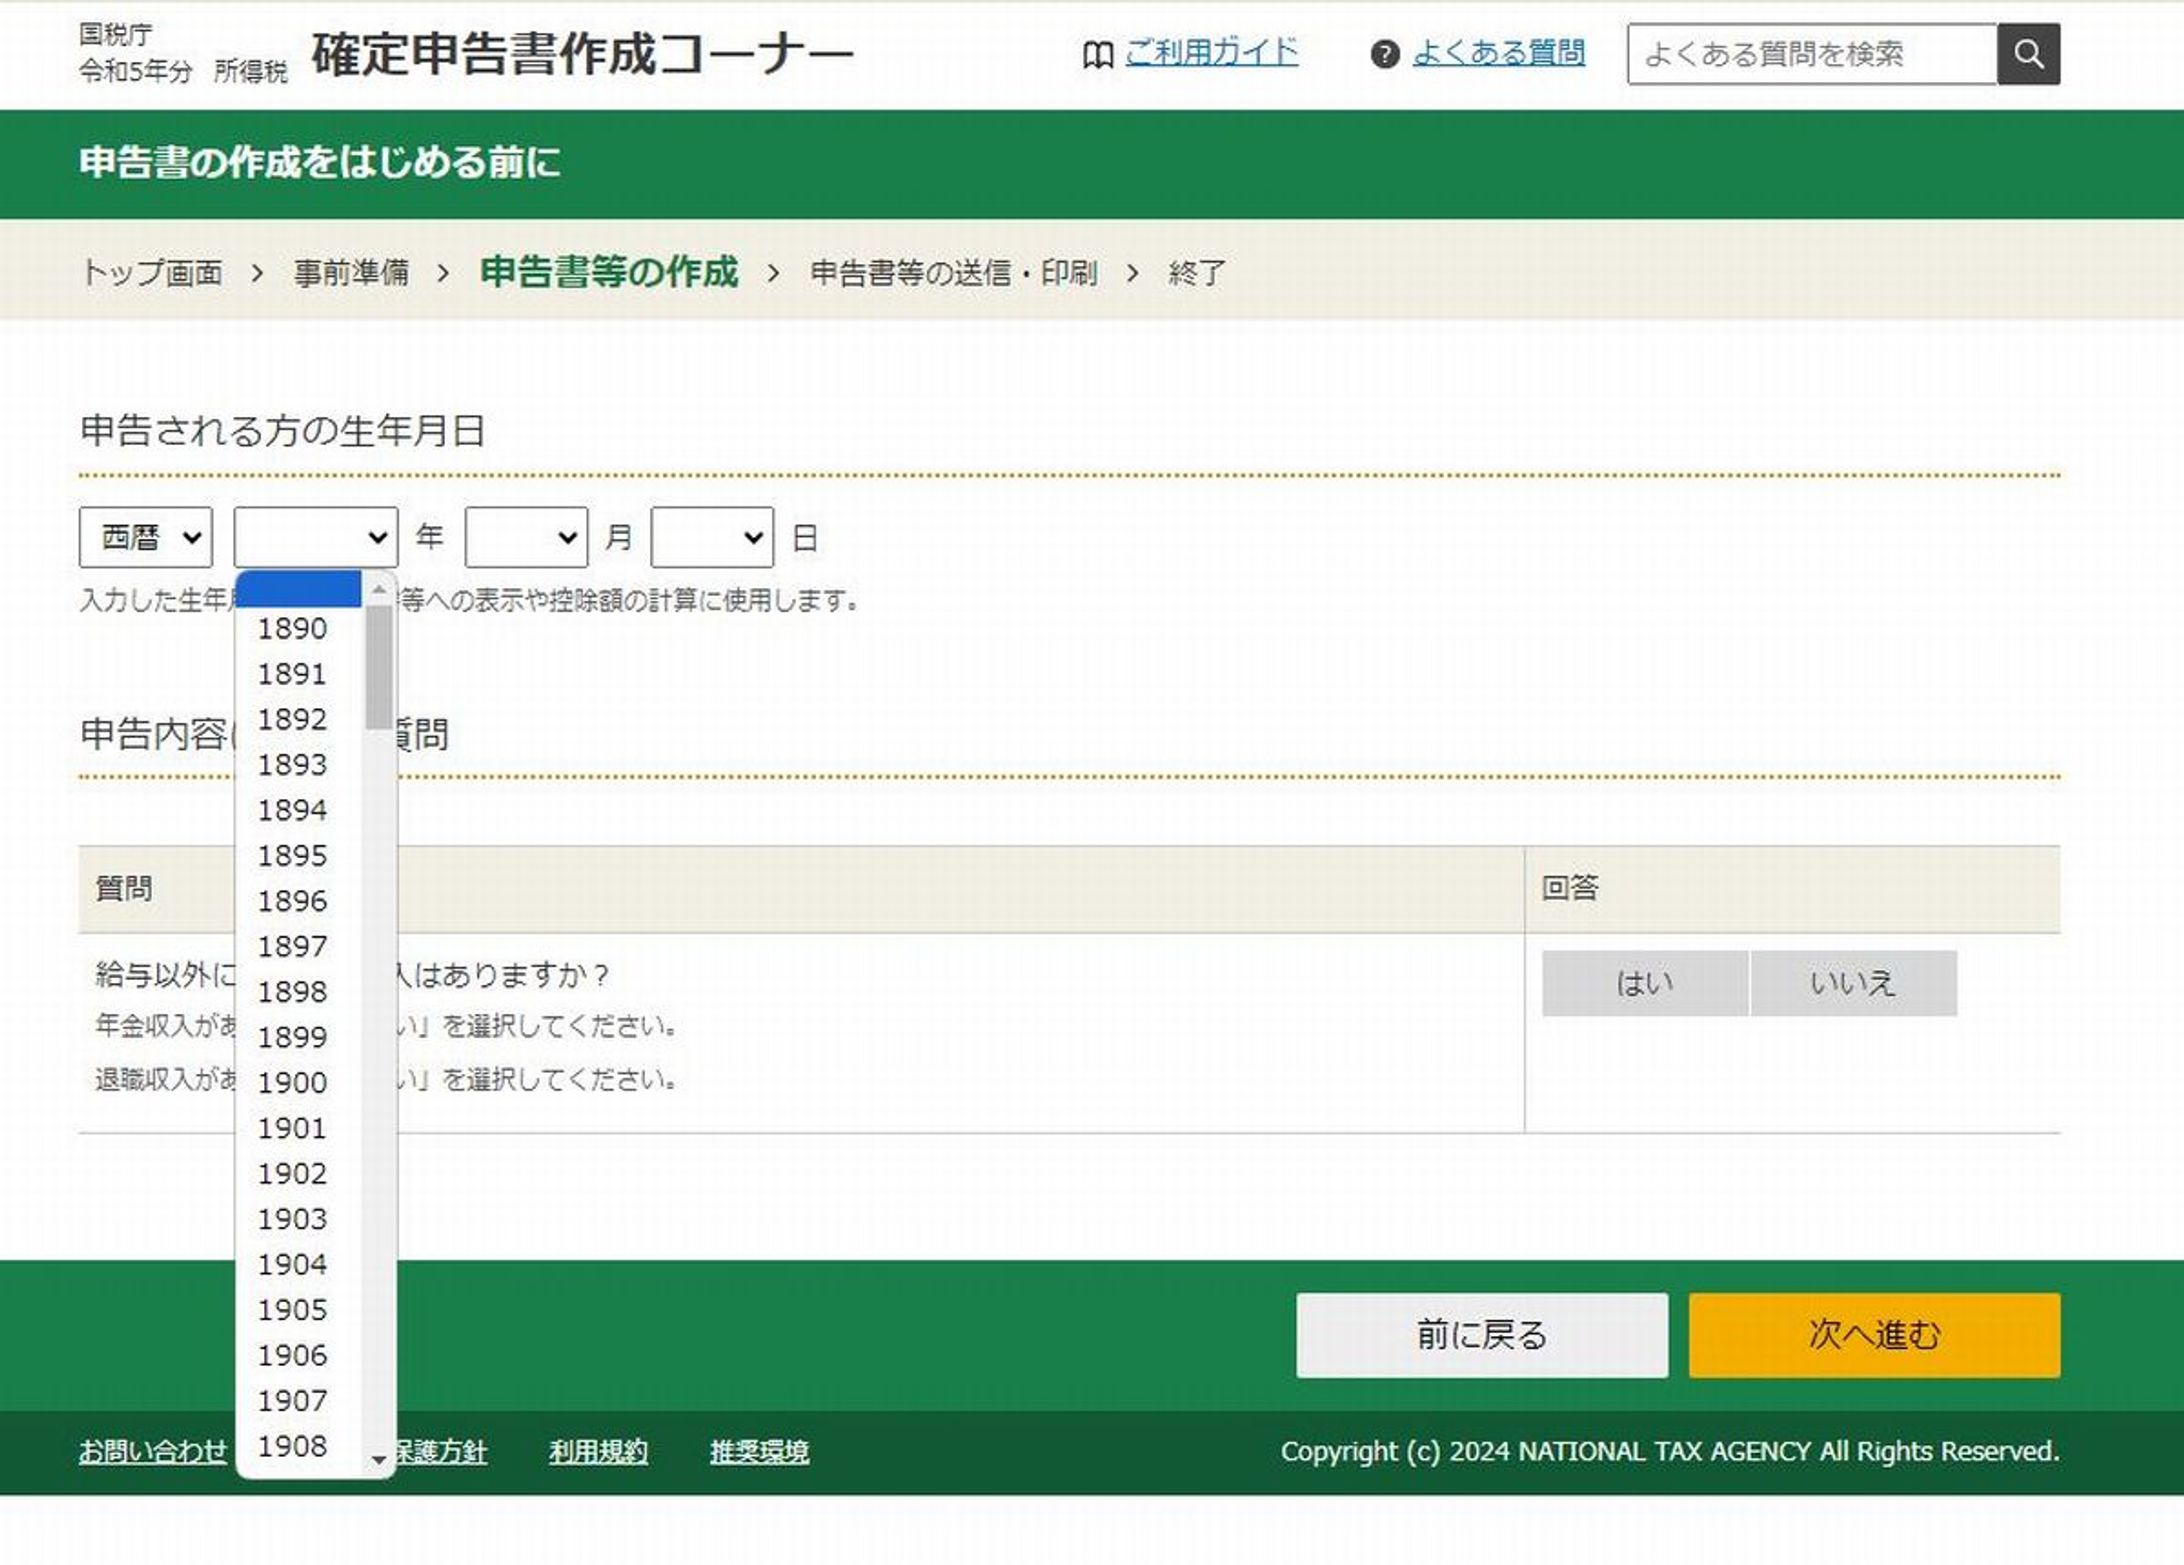Click the dropdown list's scroll down arrow
The height and width of the screenshot is (1565, 2184).
pos(378,1460)
